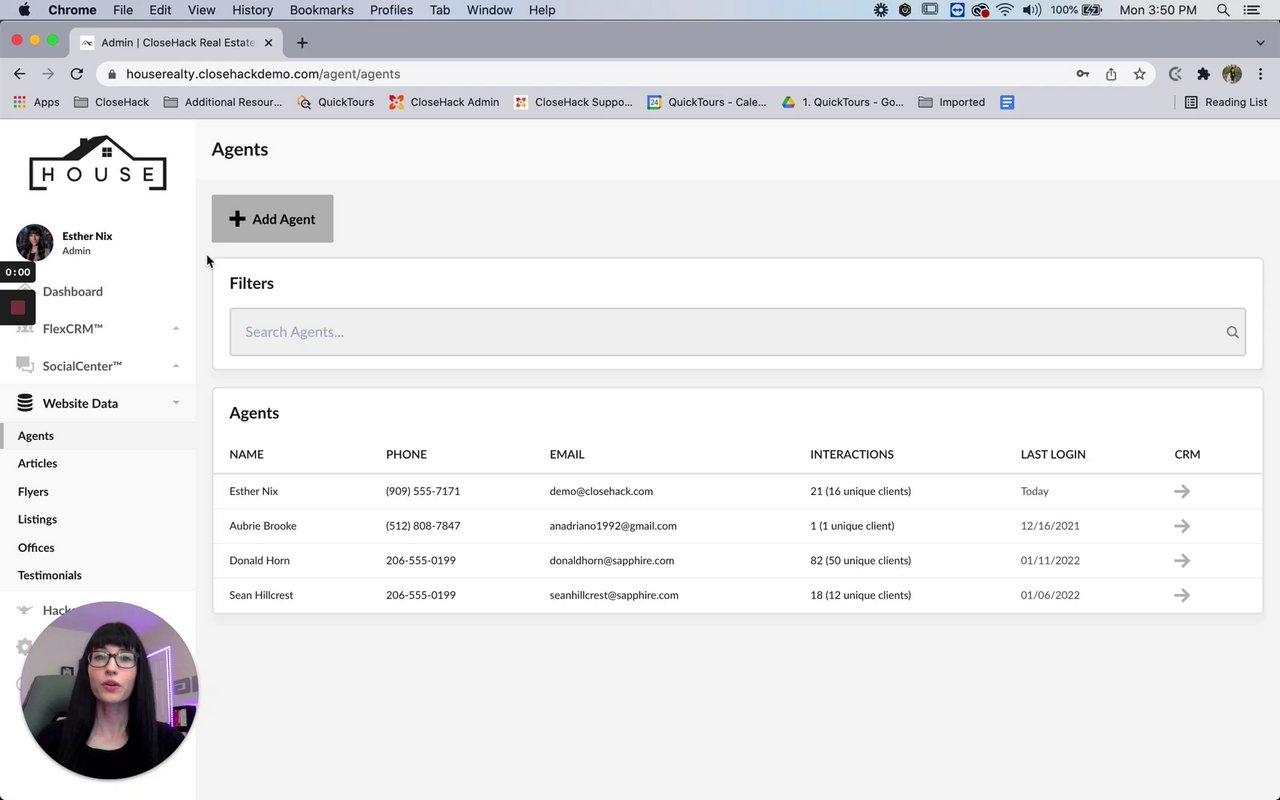Open the tab search dropdown
This screenshot has height=800, width=1280.
point(1260,42)
